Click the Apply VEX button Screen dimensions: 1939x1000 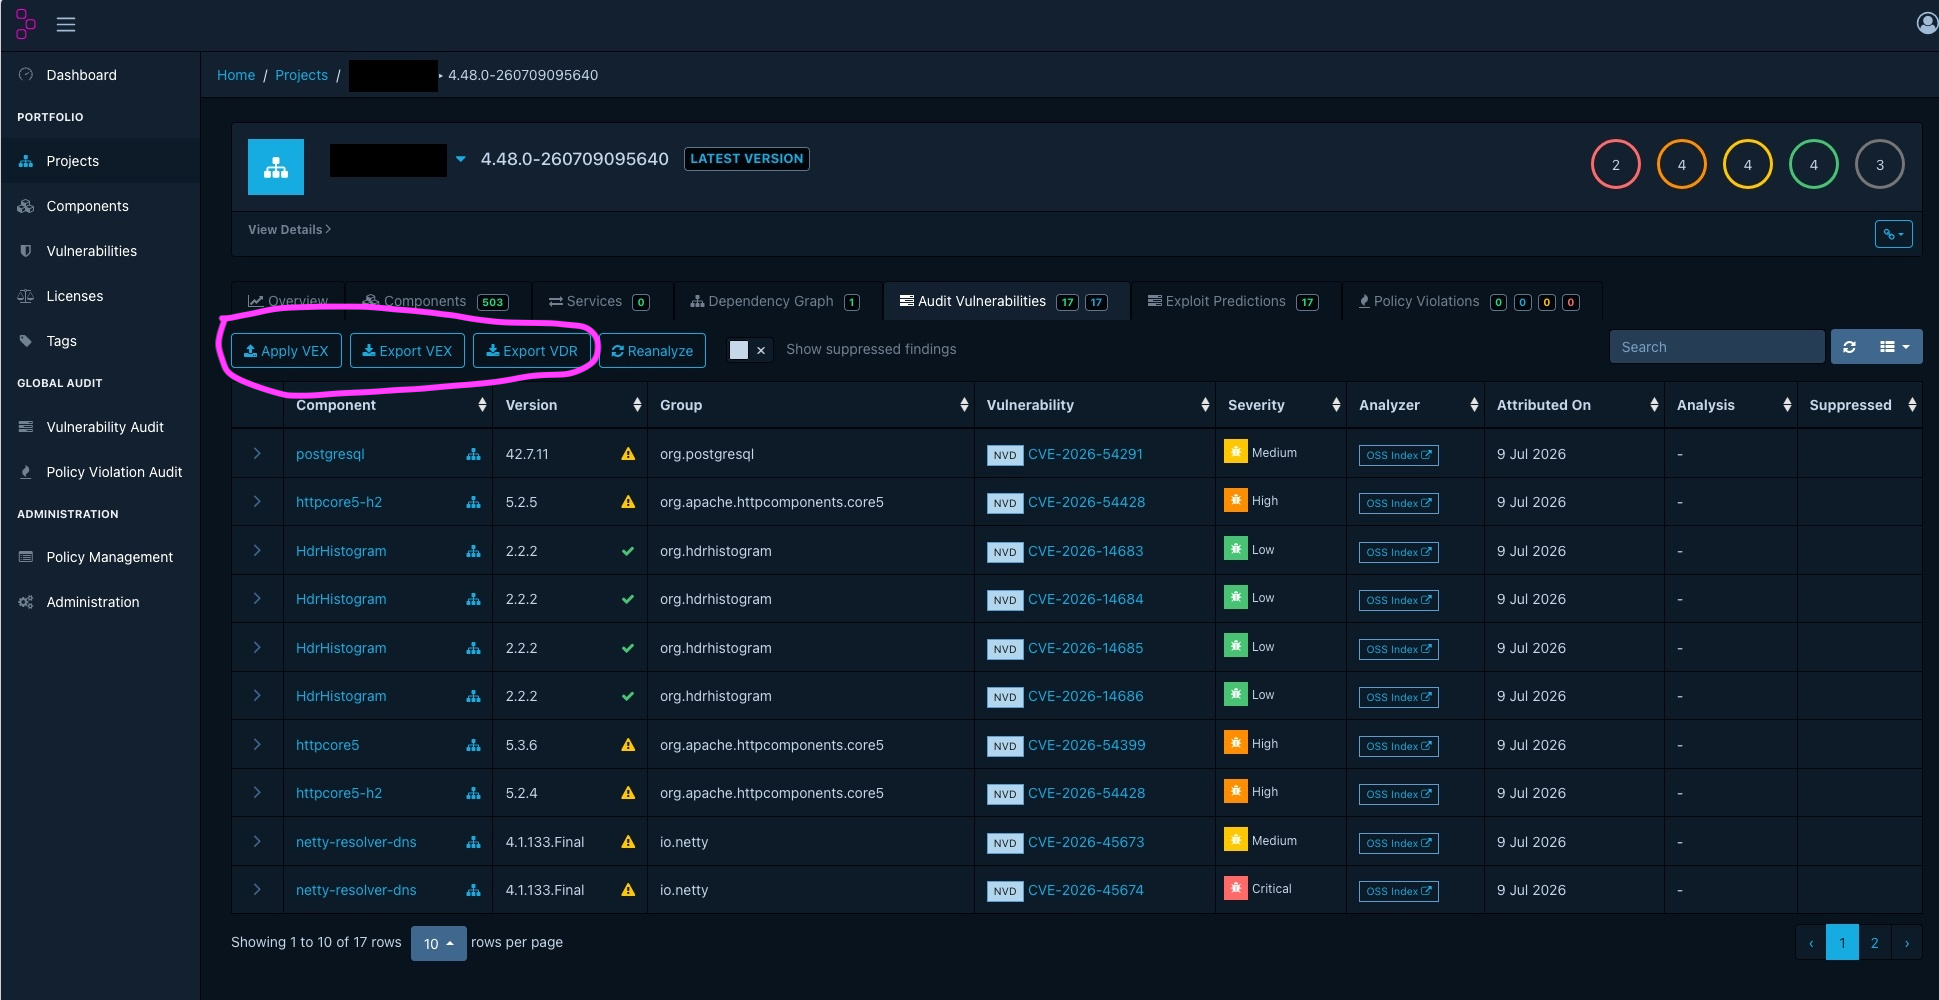point(286,351)
